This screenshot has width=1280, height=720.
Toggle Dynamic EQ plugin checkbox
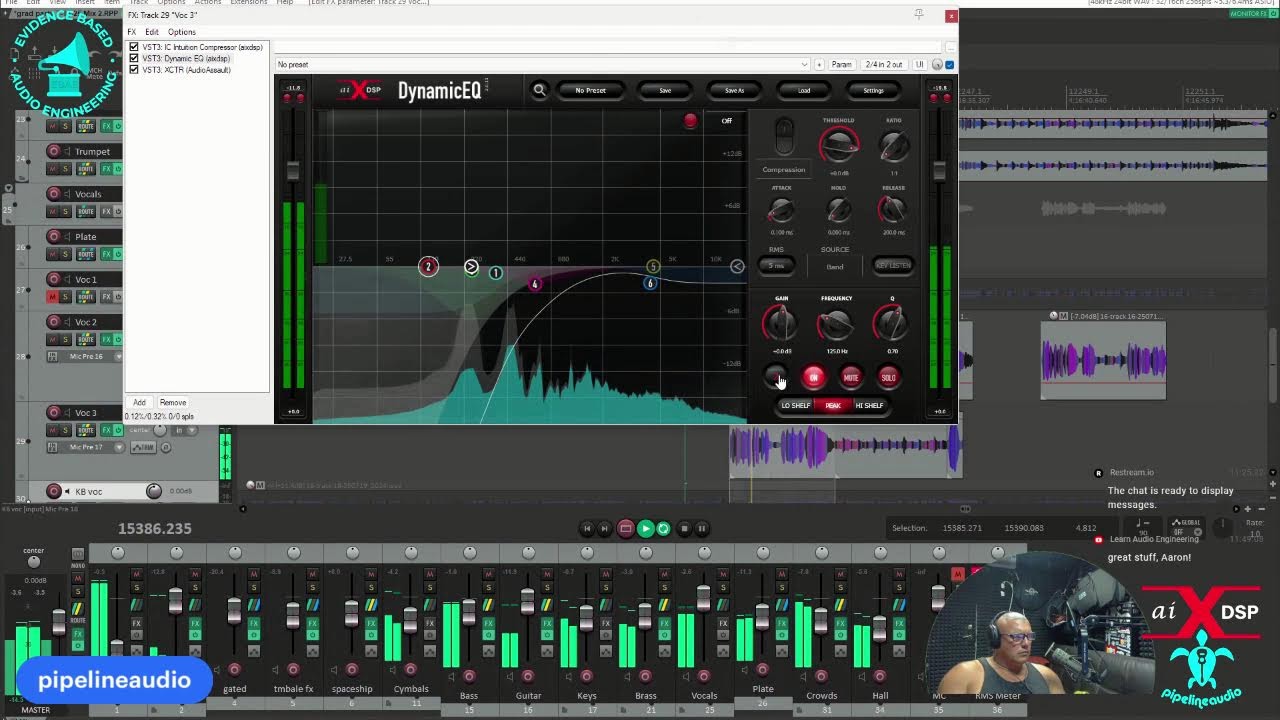(134, 58)
